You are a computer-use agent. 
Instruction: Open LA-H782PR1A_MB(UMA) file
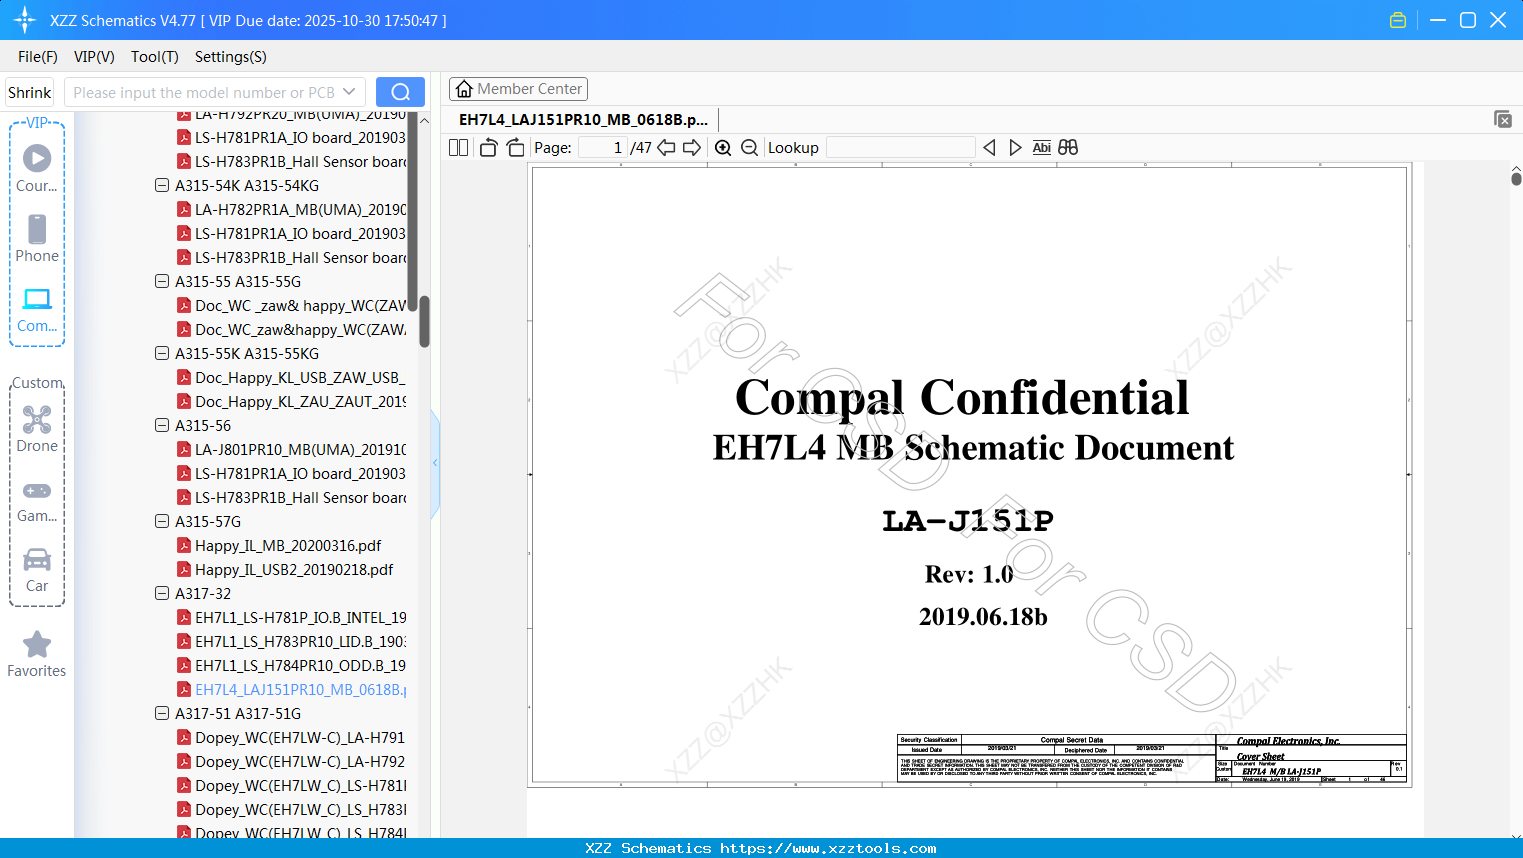pyautogui.click(x=291, y=210)
